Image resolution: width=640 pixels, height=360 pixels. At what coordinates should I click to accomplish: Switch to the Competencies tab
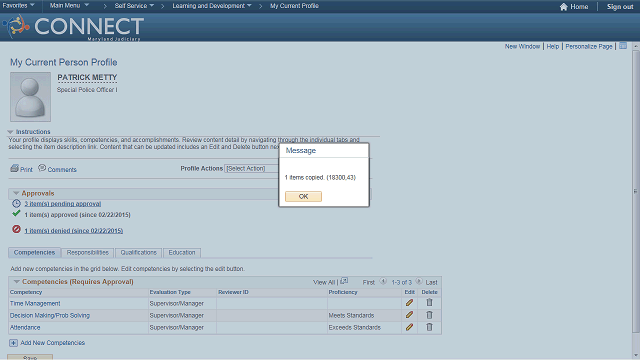[34, 253]
